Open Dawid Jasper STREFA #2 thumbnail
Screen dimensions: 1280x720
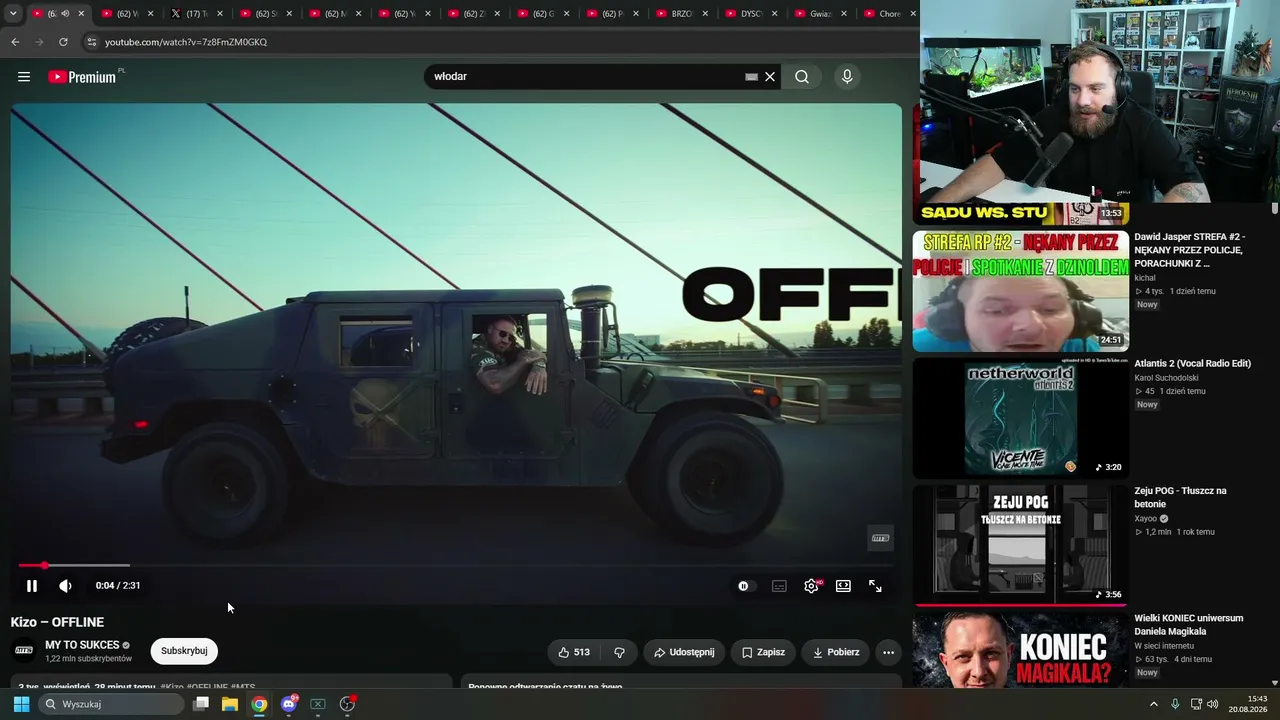tap(1021, 291)
